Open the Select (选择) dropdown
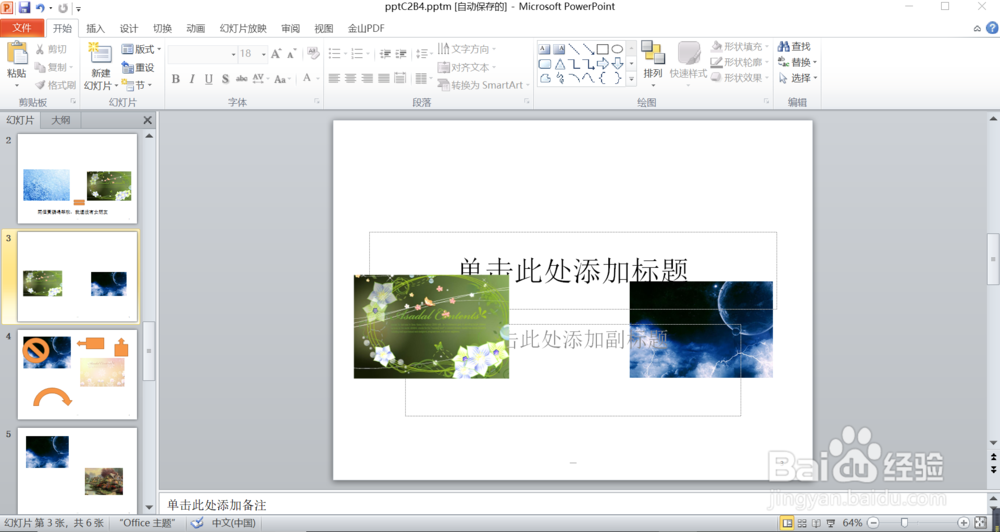This screenshot has width=1000, height=532. 797,78
